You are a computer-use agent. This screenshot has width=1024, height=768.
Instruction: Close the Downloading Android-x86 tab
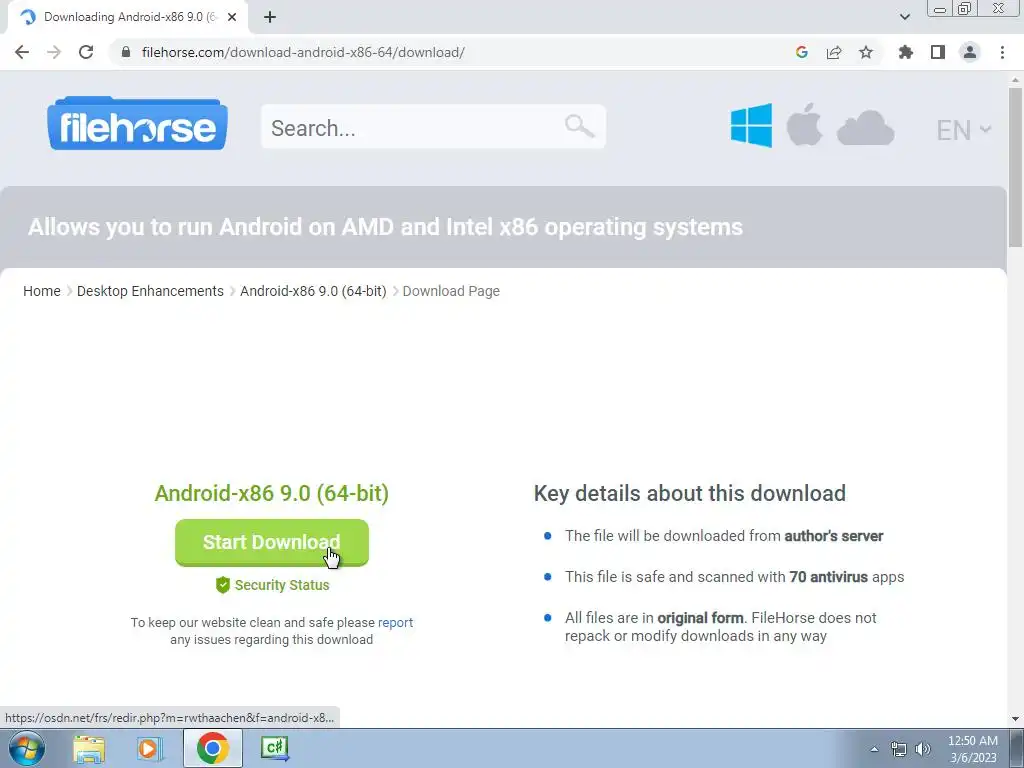tap(232, 18)
